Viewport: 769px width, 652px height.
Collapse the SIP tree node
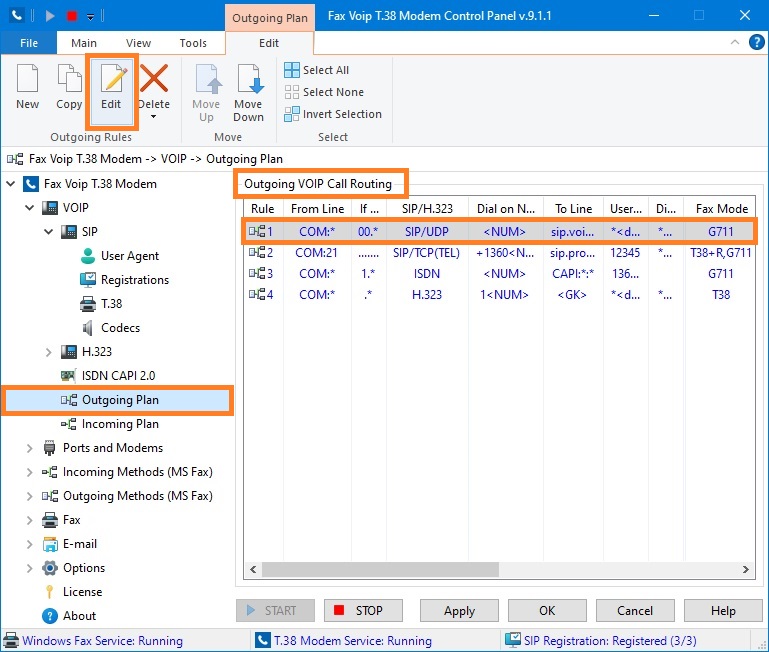(49, 232)
